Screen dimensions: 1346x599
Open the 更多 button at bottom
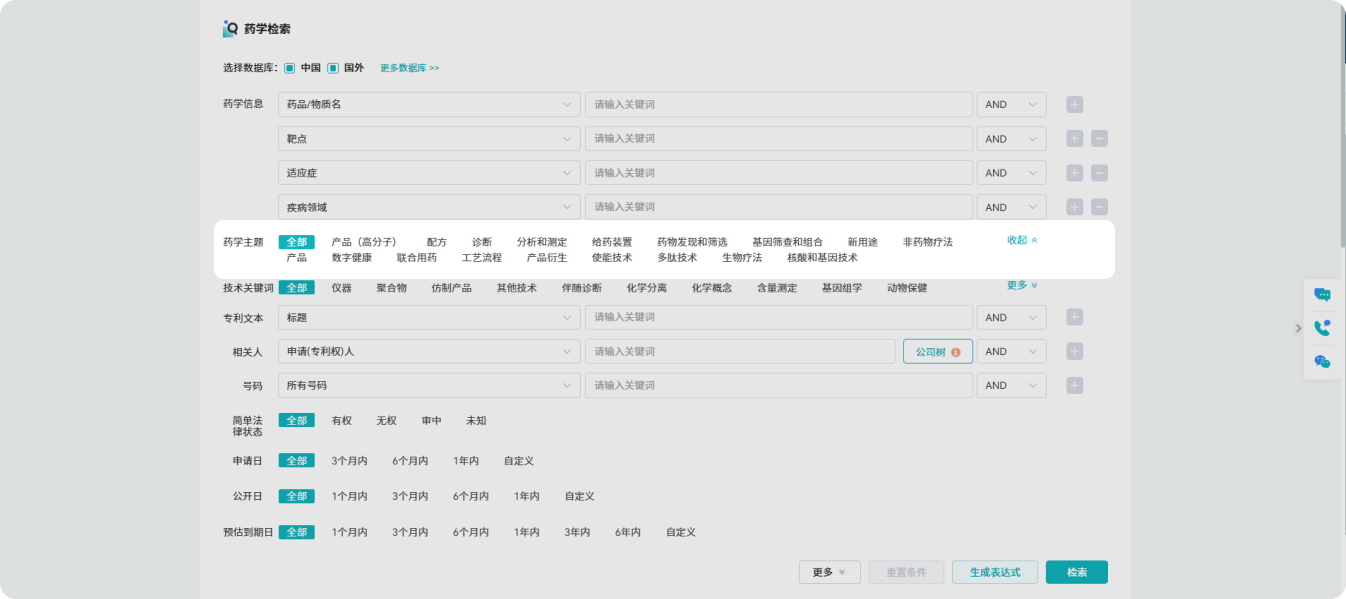pos(830,572)
